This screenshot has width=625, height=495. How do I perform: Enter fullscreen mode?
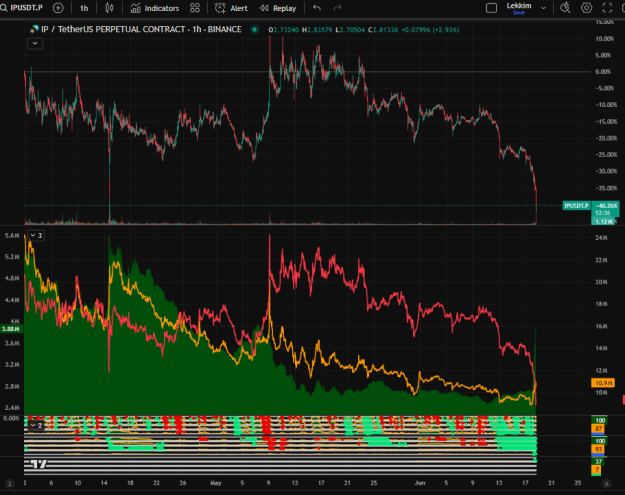pos(607,8)
